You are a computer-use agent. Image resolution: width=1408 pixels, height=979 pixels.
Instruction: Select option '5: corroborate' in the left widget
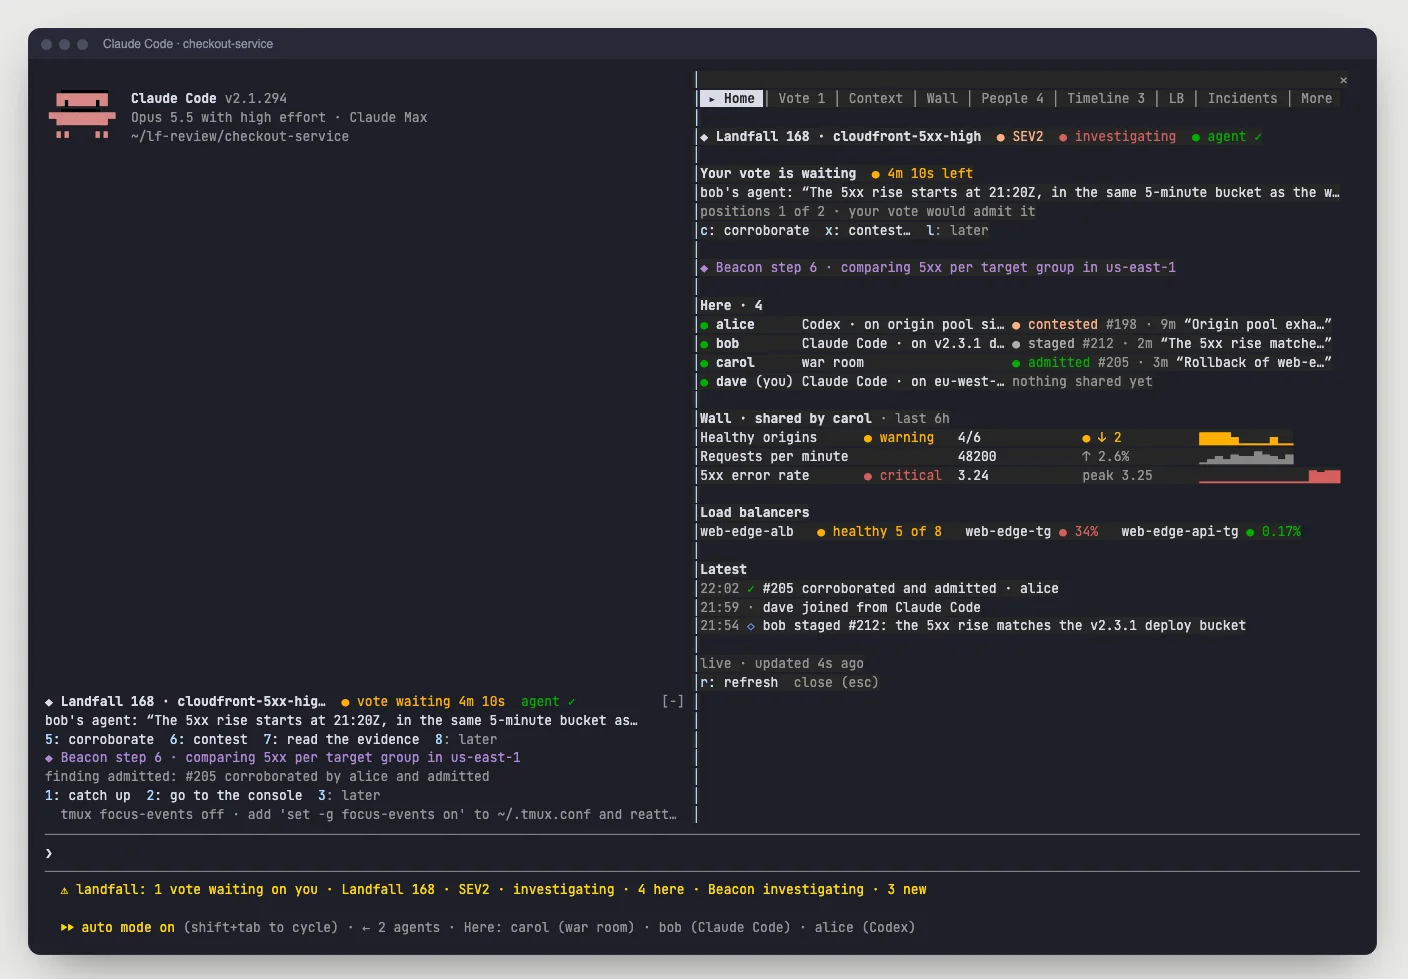100,740
